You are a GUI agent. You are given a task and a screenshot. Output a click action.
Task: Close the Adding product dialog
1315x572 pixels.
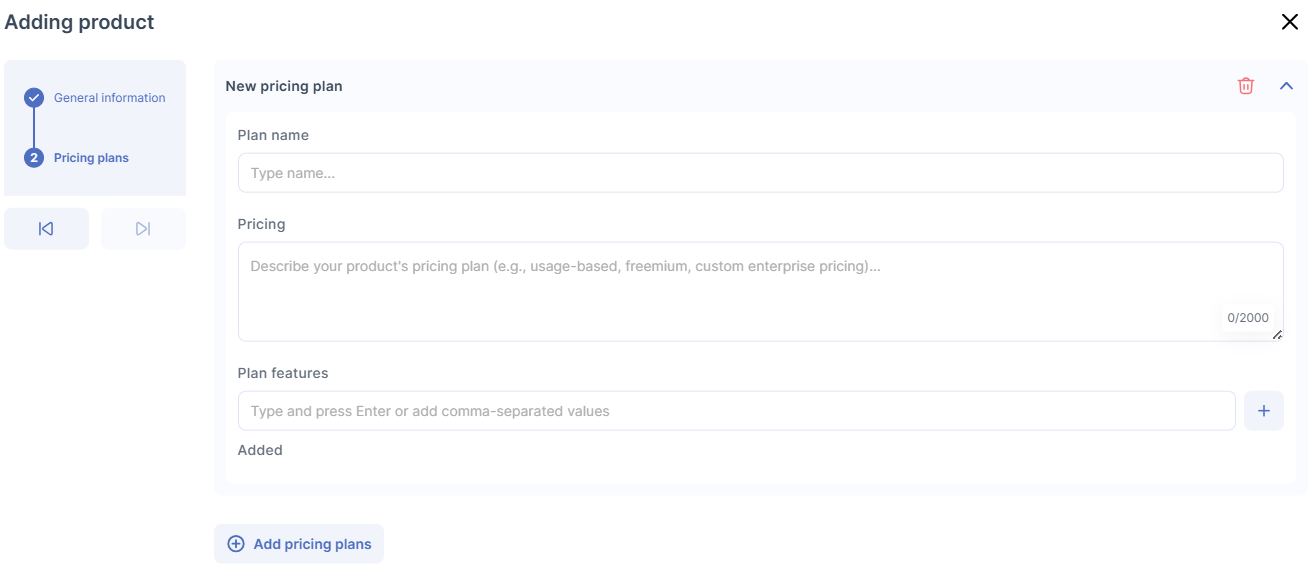tap(1289, 22)
